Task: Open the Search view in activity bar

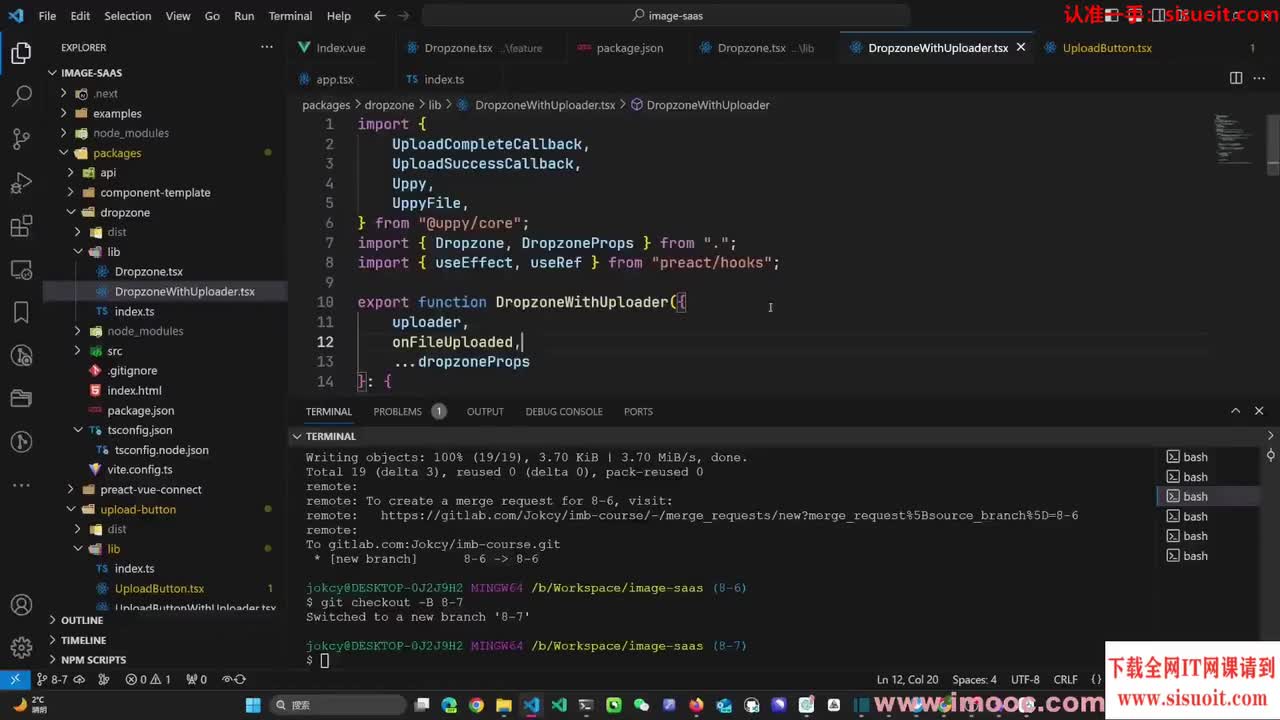Action: [21, 97]
